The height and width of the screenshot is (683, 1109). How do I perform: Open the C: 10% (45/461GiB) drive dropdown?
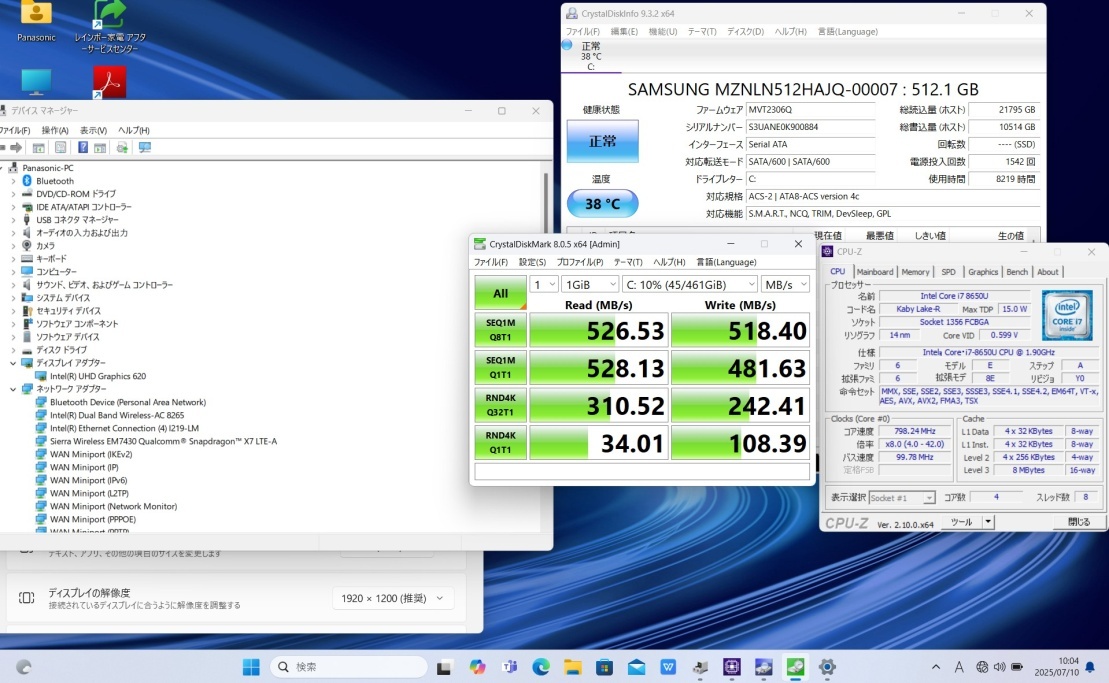(690, 284)
